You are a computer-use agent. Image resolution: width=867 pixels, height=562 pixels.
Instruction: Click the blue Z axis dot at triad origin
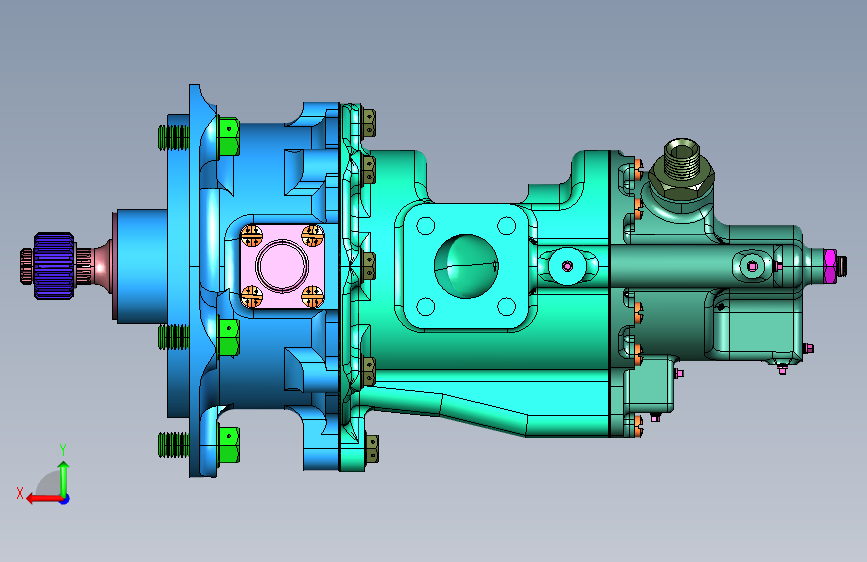[65, 500]
